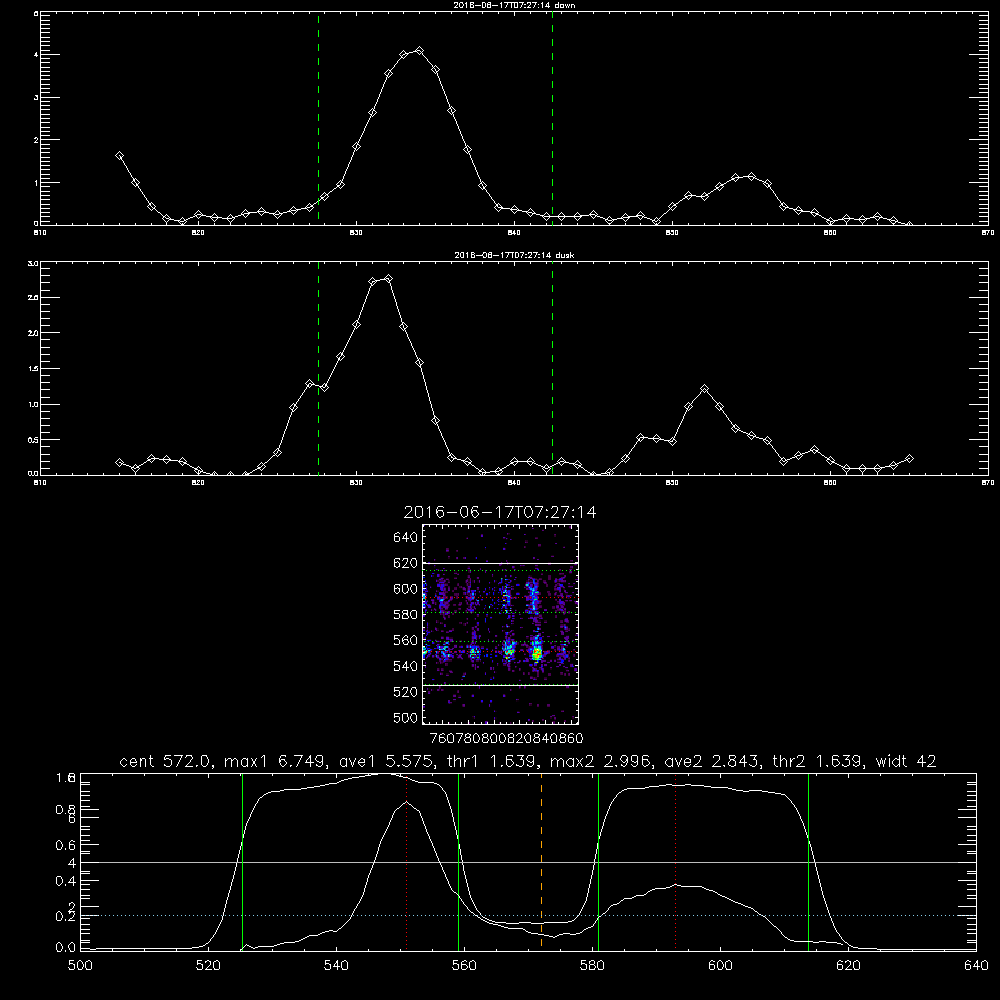Click the left green dashed line in dawn plot
The height and width of the screenshot is (1000, 1000).
click(x=318, y=118)
